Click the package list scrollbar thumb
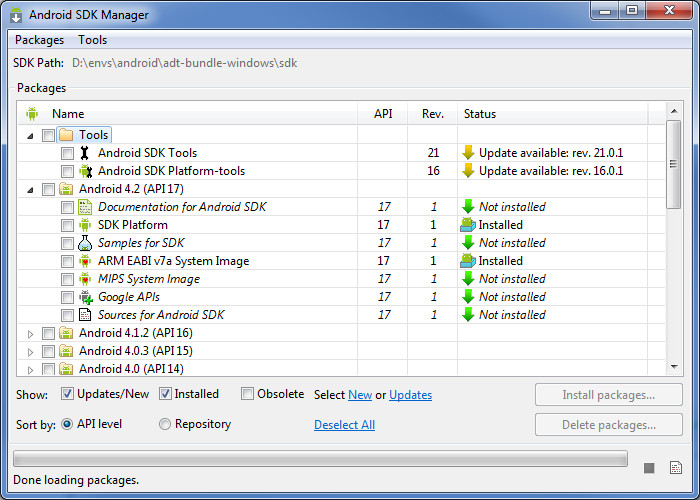The height and width of the screenshot is (500, 700). [x=674, y=164]
